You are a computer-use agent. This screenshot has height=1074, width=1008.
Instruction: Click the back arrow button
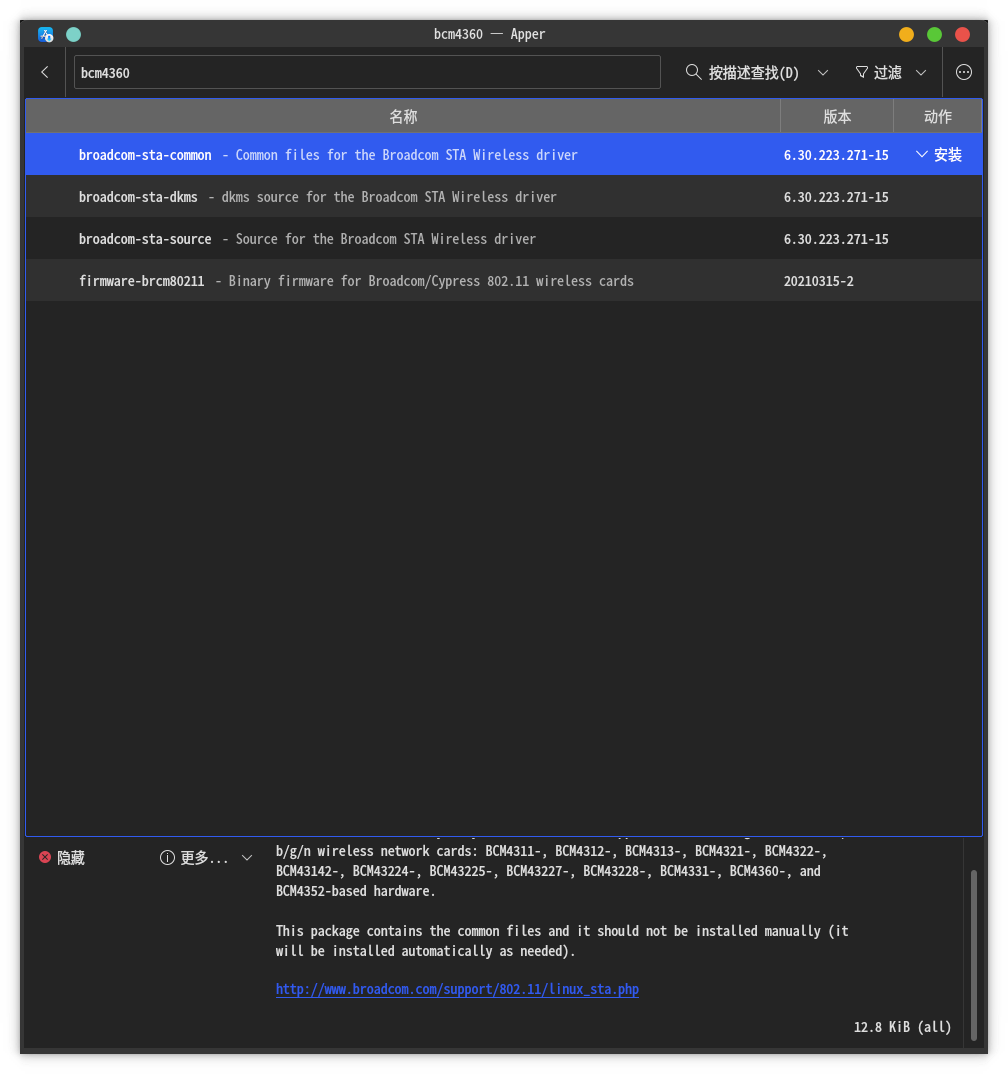(45, 72)
